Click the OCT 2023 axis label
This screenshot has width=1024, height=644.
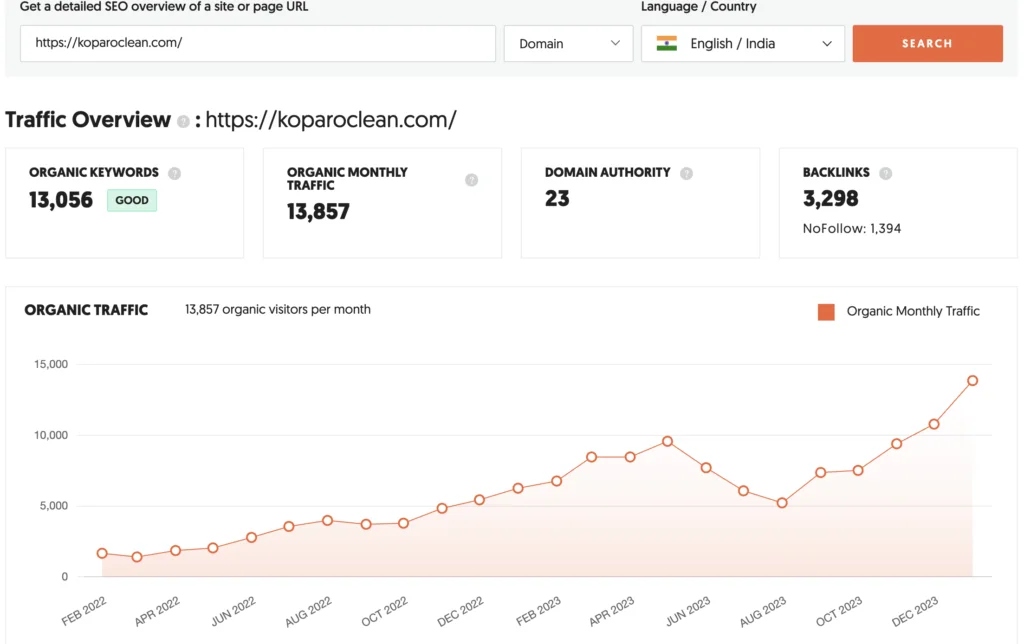click(x=839, y=611)
